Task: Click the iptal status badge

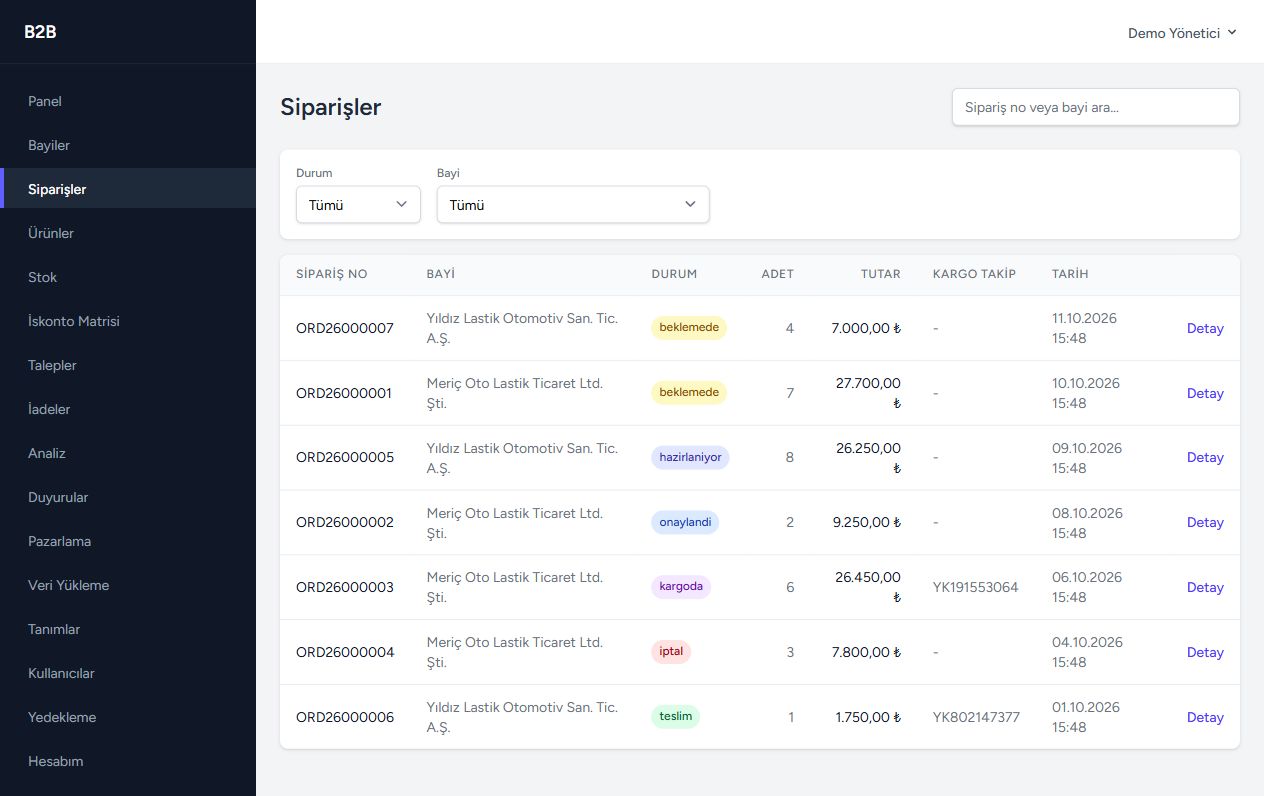Action: pyautogui.click(x=671, y=652)
